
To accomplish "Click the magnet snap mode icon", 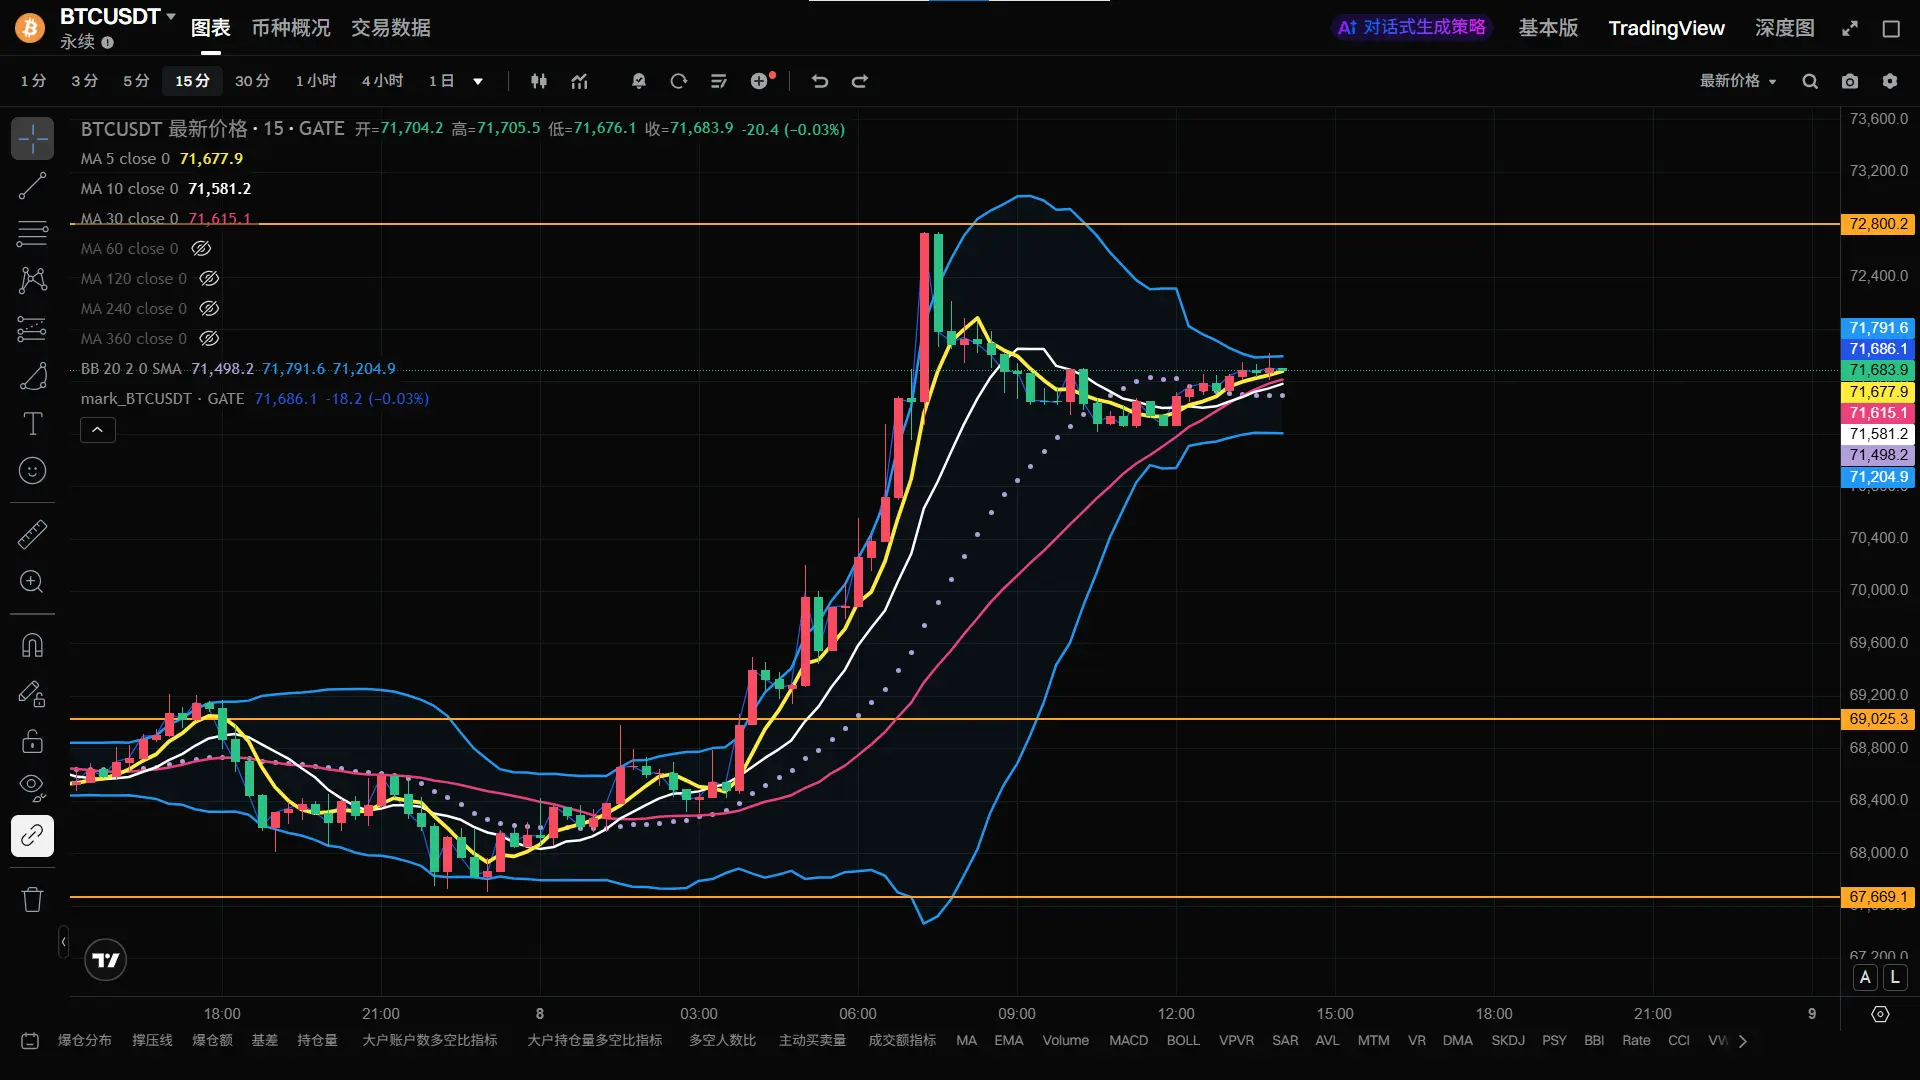I will click(x=32, y=645).
